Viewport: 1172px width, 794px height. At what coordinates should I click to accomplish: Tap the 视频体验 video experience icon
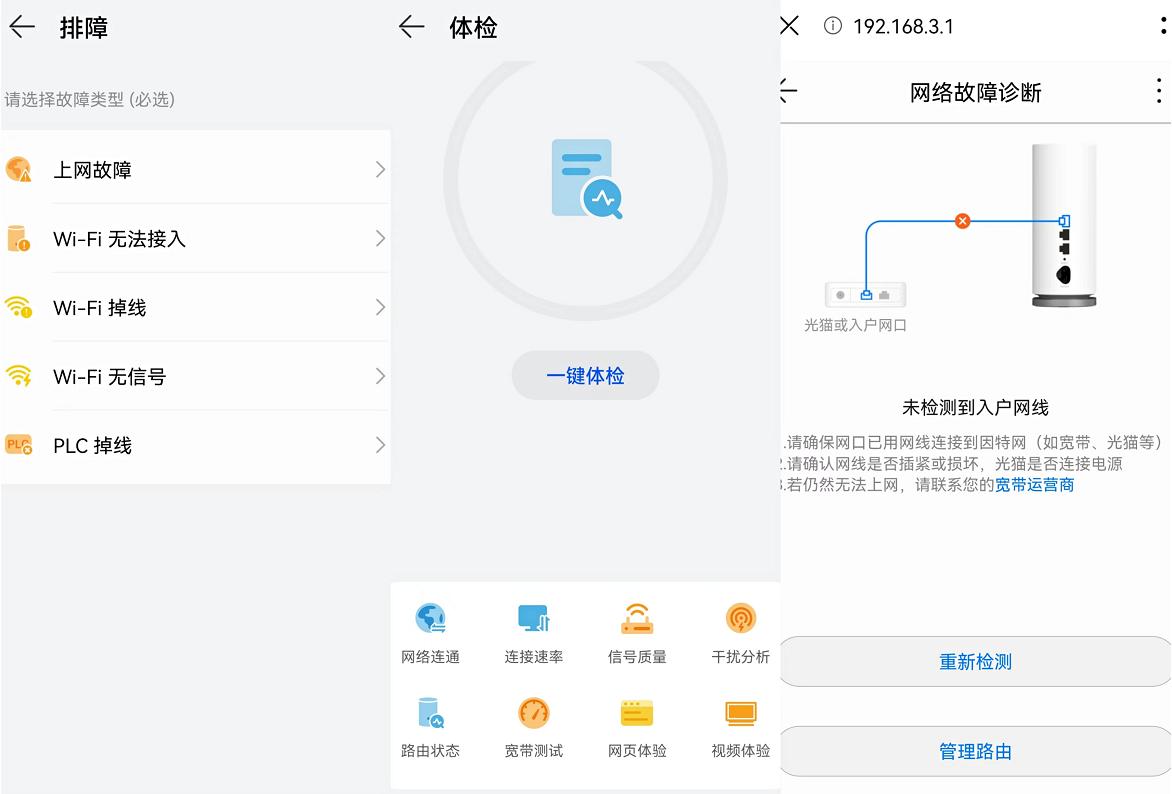coord(740,713)
